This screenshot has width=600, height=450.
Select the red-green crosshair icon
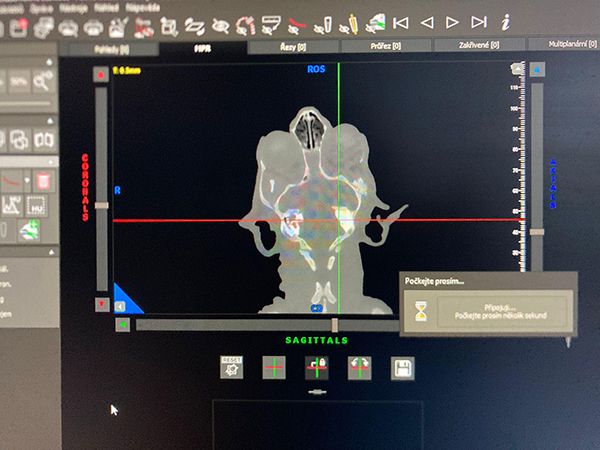tap(274, 368)
